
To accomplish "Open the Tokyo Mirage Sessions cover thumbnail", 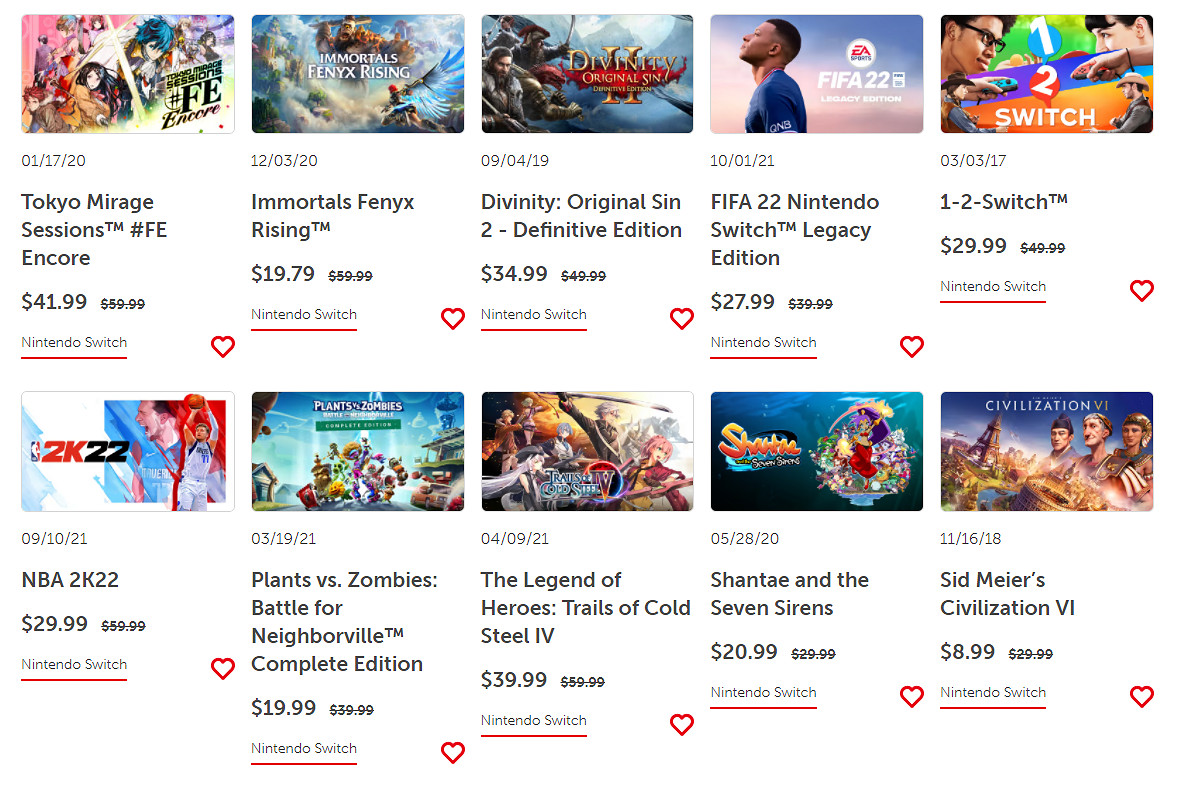I will [x=128, y=74].
